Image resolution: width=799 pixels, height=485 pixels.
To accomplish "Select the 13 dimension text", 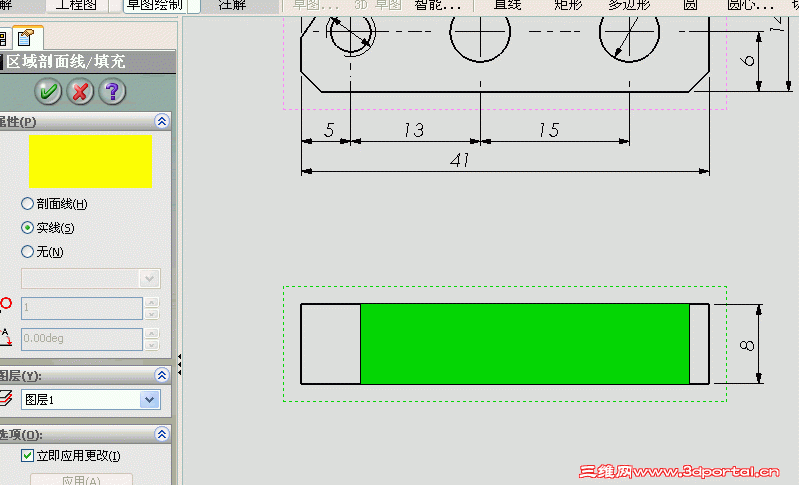I will click(414, 130).
